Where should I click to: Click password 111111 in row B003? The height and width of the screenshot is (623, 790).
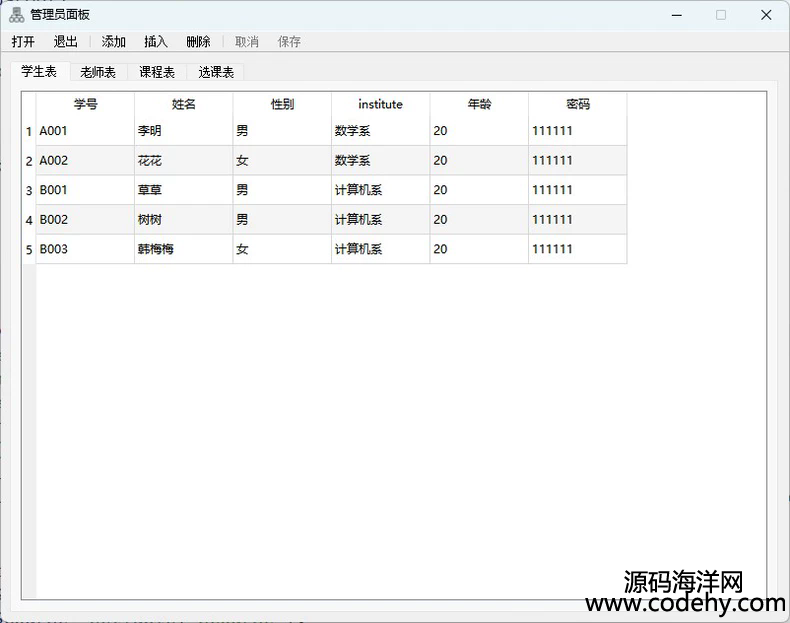pyautogui.click(x=578, y=249)
